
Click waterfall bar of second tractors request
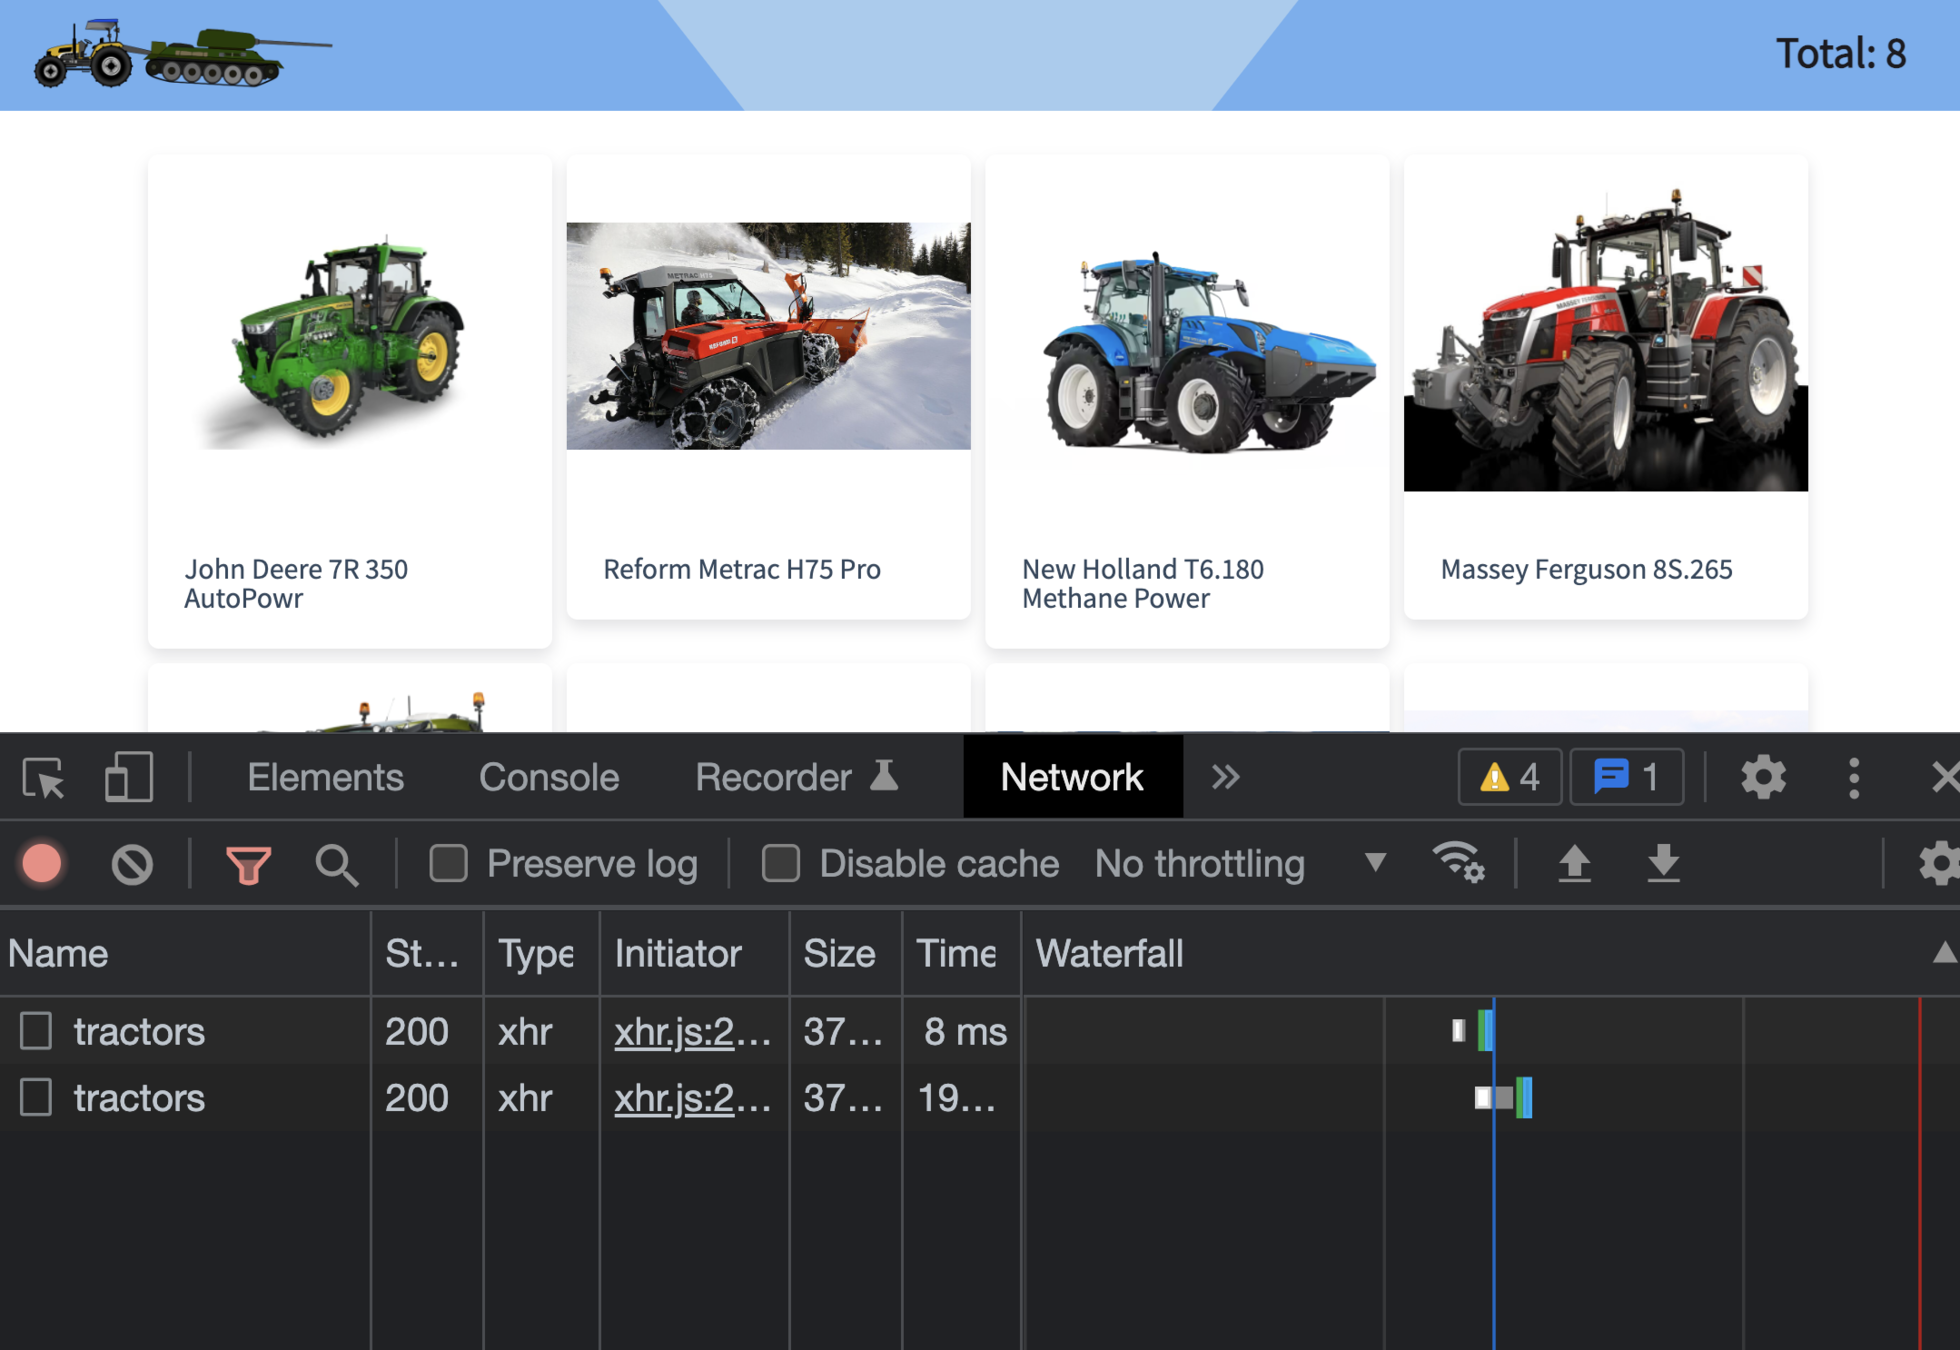pyautogui.click(x=1504, y=1098)
